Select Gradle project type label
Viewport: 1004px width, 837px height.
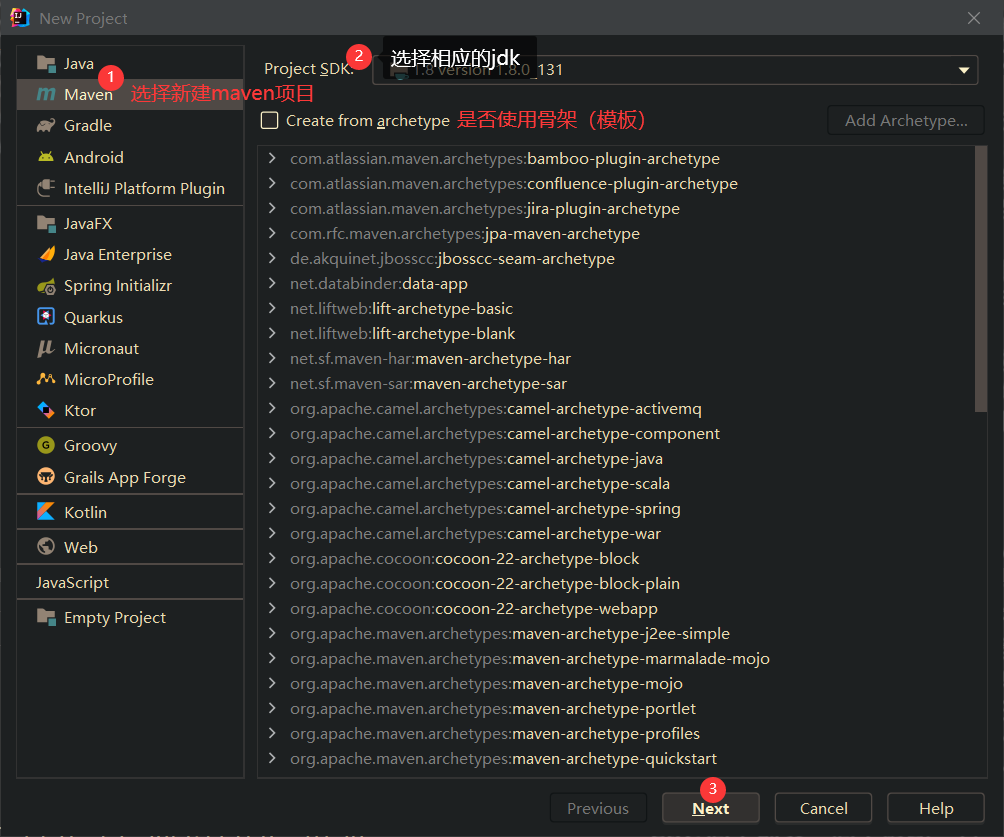coord(88,126)
